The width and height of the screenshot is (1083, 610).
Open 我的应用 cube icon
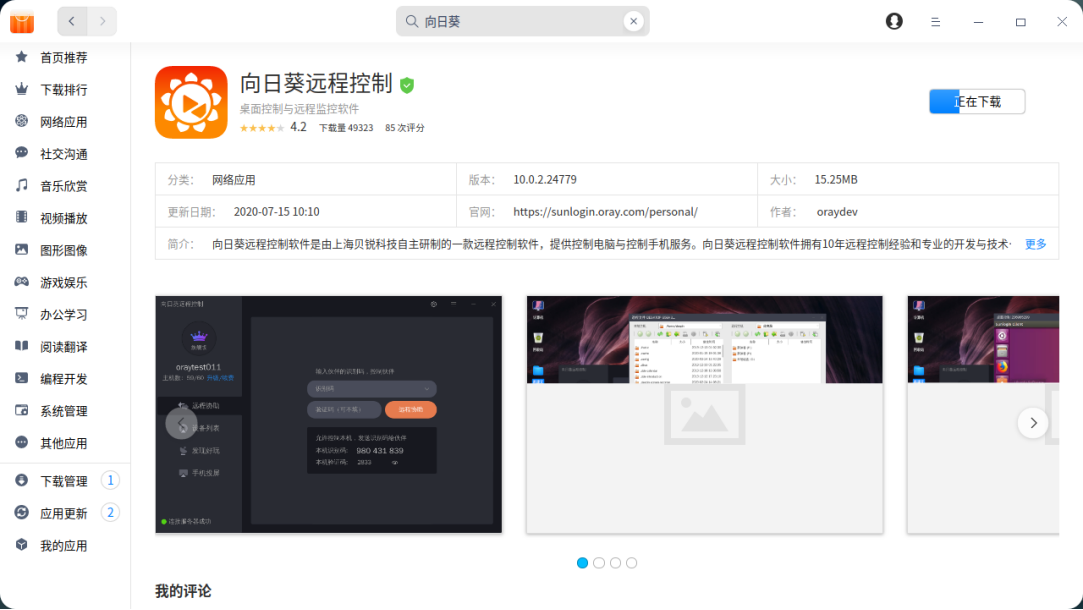click(x=21, y=544)
